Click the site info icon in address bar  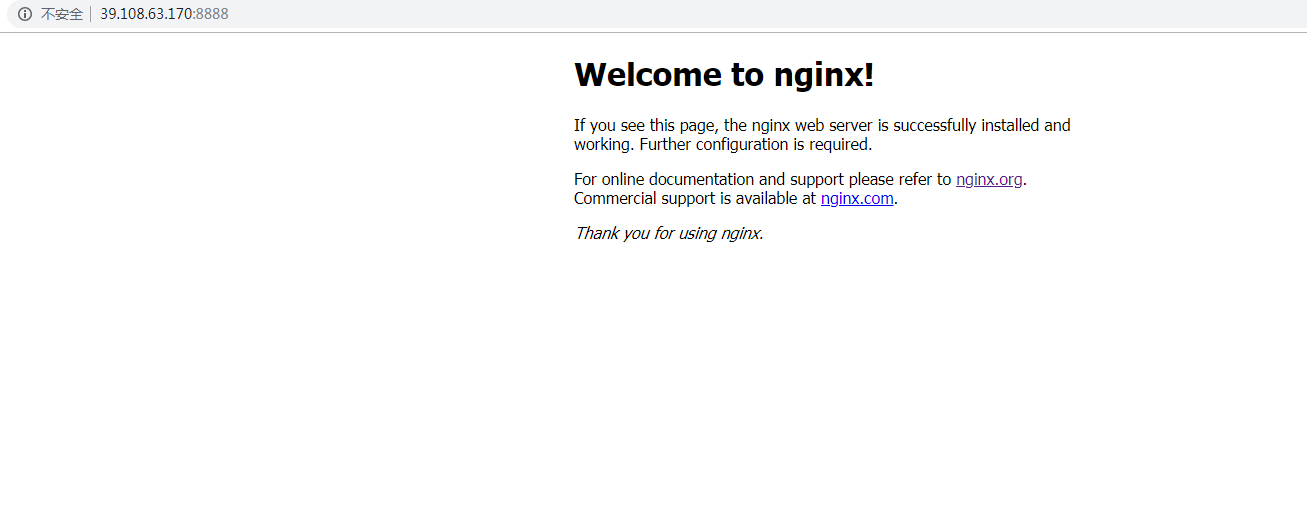point(25,14)
